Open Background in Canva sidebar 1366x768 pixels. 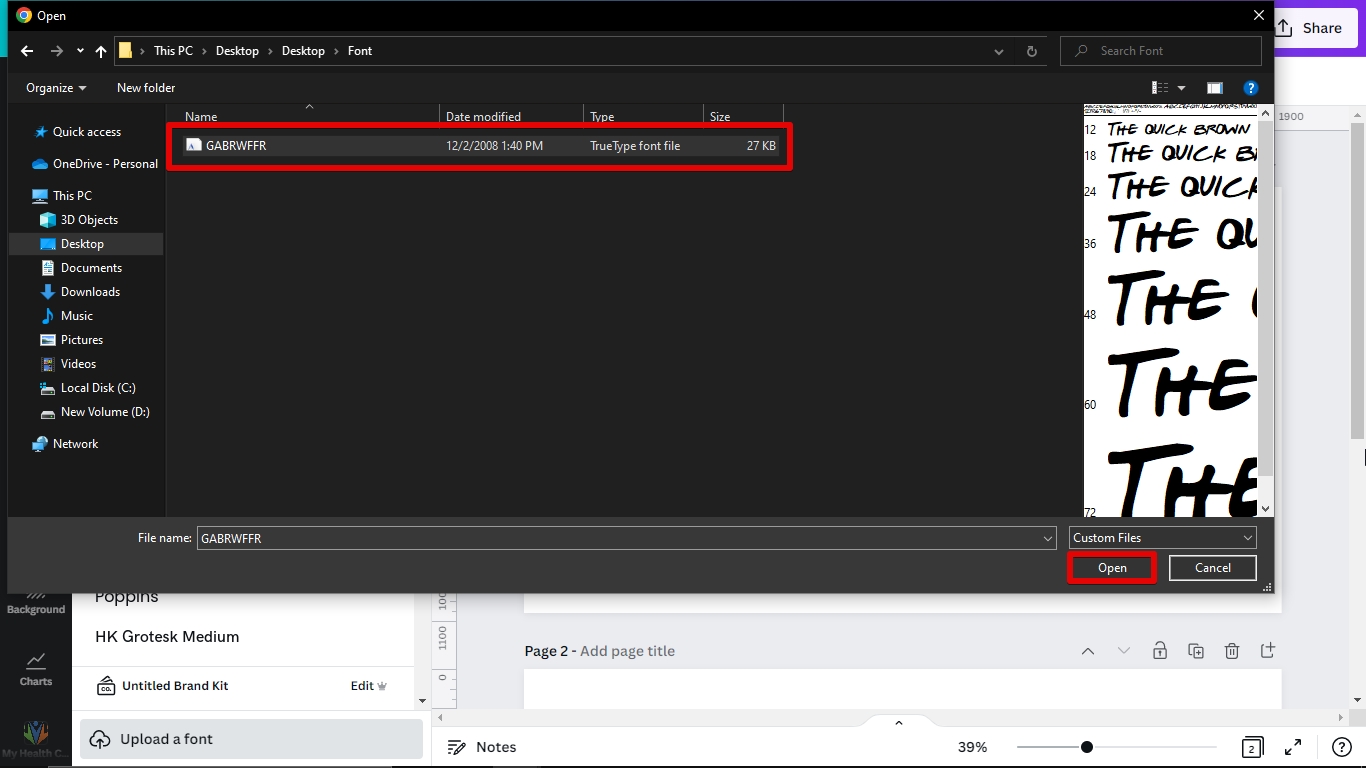[x=36, y=603]
